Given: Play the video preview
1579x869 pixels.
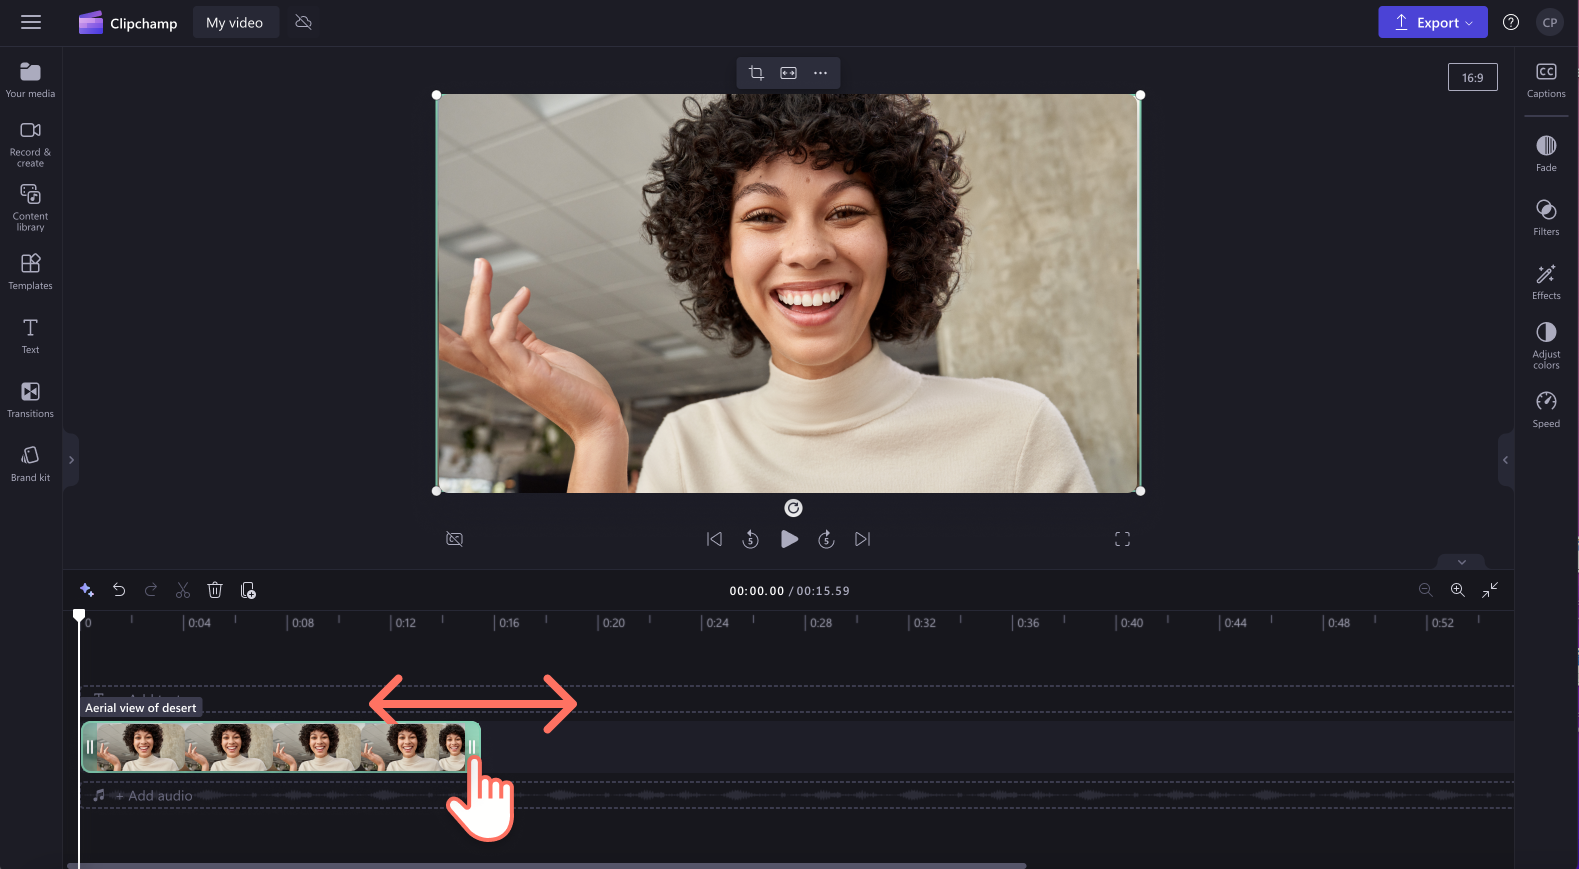Looking at the screenshot, I should 789,539.
